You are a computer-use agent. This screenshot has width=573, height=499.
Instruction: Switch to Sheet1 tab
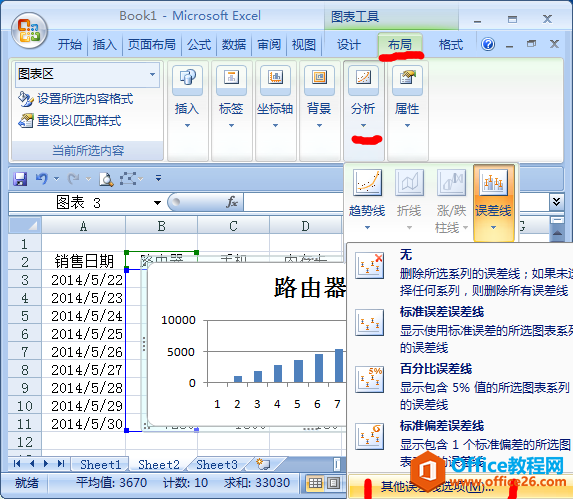pyautogui.click(x=100, y=464)
